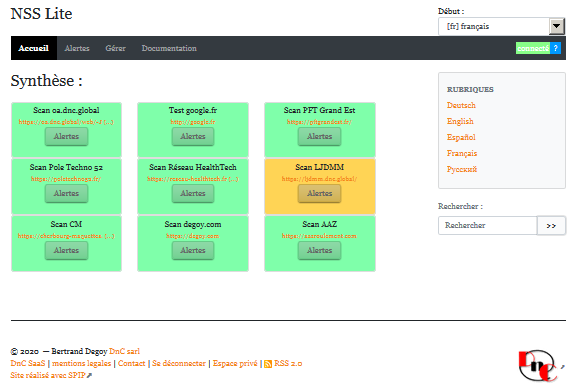The image size is (579, 391).
Task: Open the Documentation menu item
Action: click(x=169, y=48)
